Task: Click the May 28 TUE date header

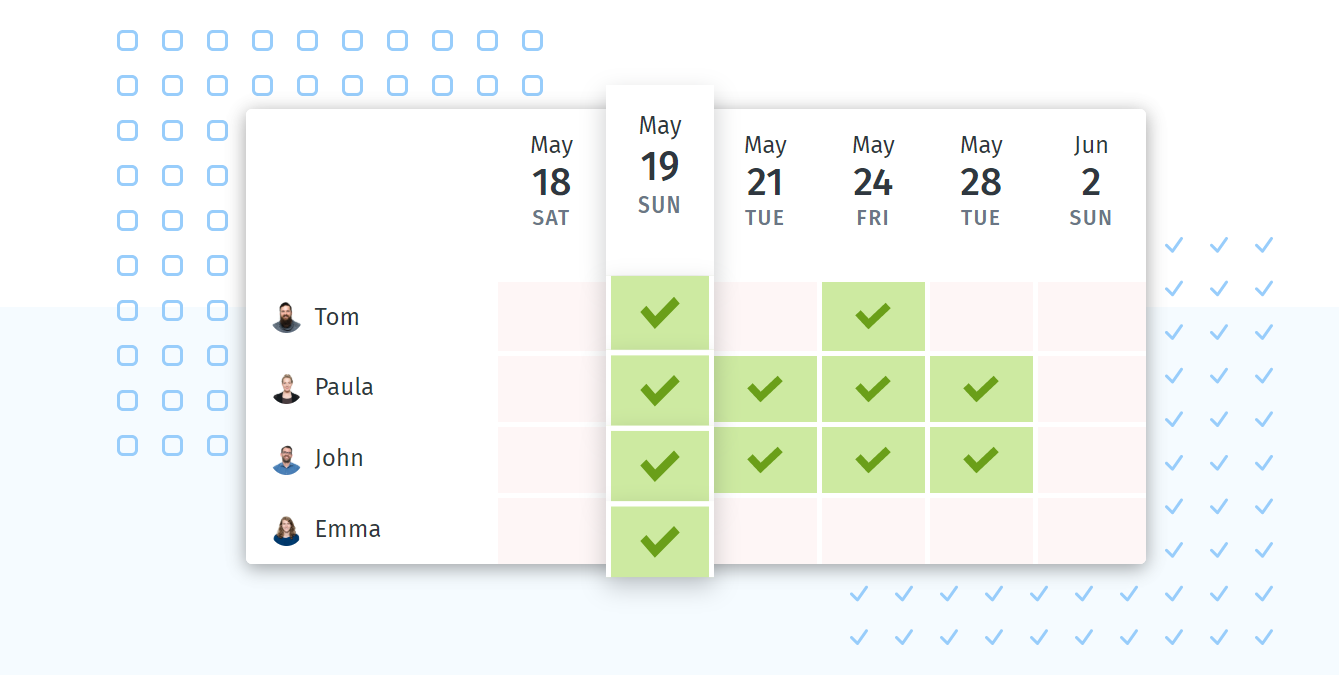Action: (981, 182)
